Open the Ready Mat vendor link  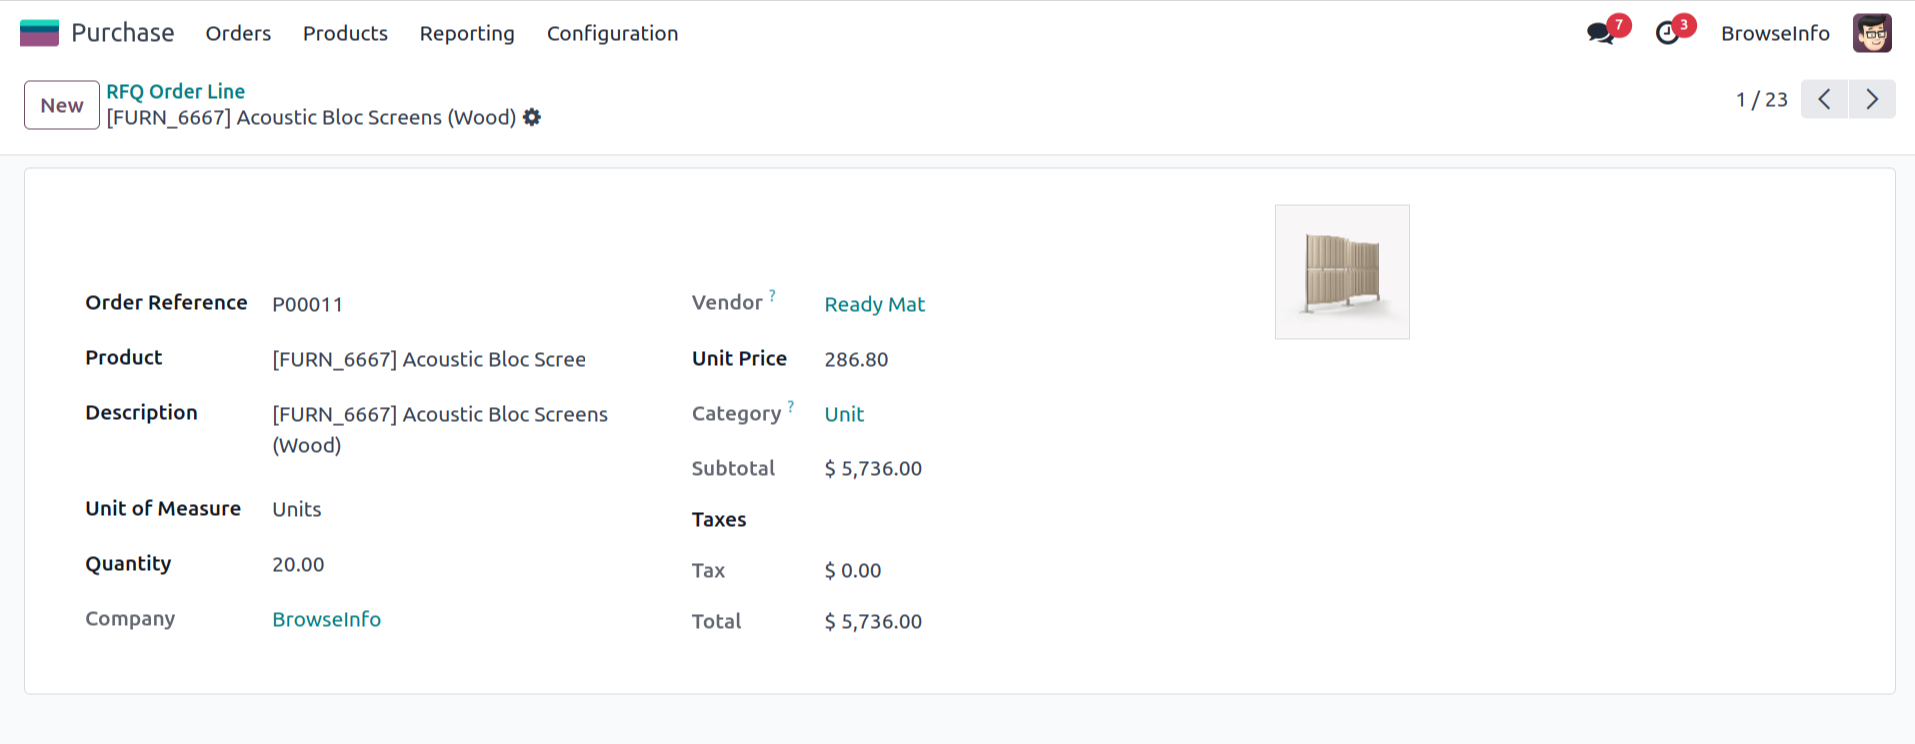tap(874, 304)
